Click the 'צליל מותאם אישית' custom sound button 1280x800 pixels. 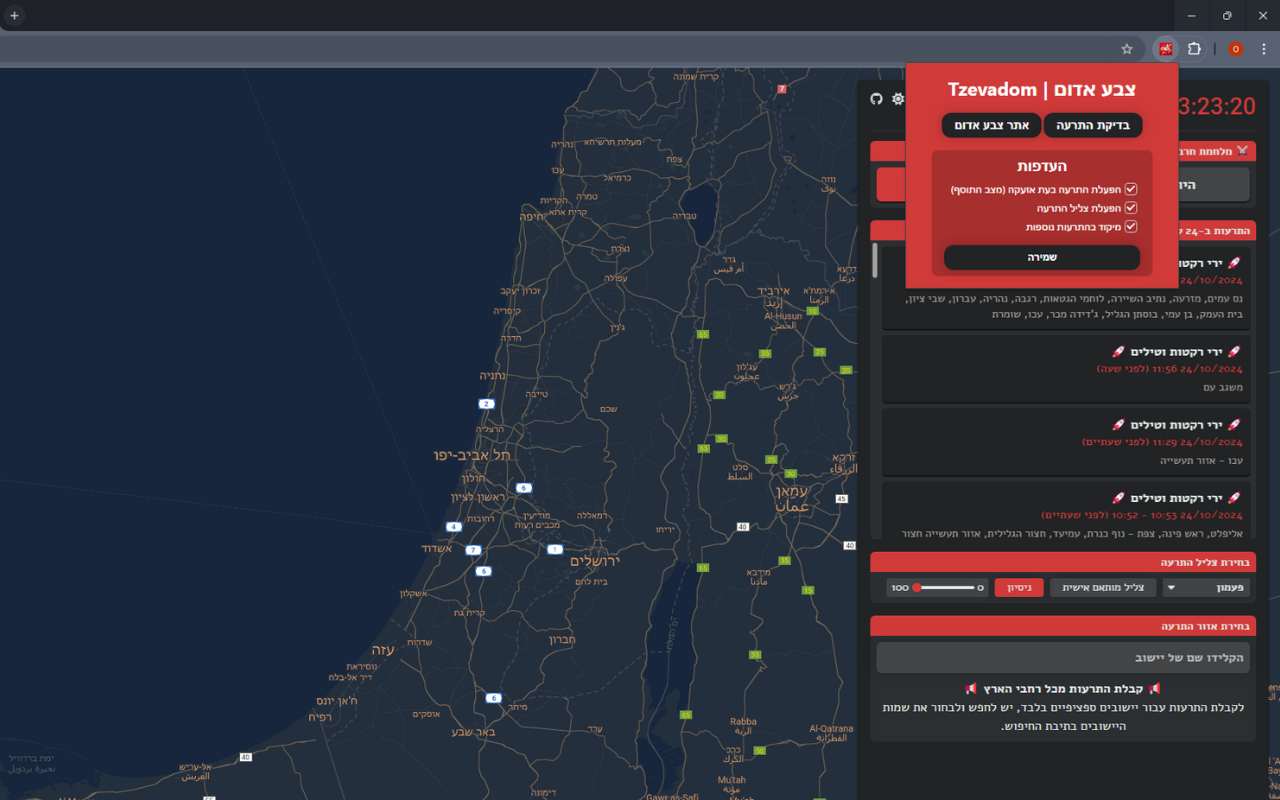[1103, 588]
